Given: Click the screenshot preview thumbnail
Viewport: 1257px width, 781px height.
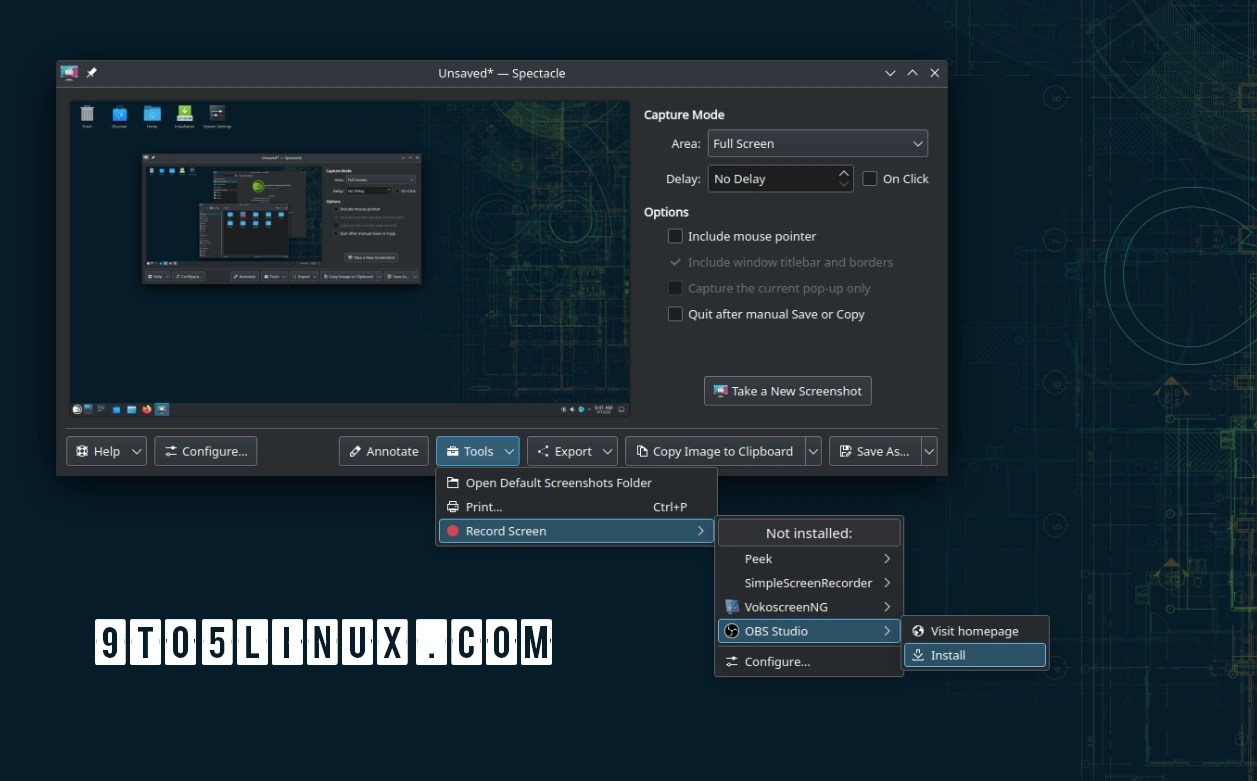Looking at the screenshot, I should point(350,258).
